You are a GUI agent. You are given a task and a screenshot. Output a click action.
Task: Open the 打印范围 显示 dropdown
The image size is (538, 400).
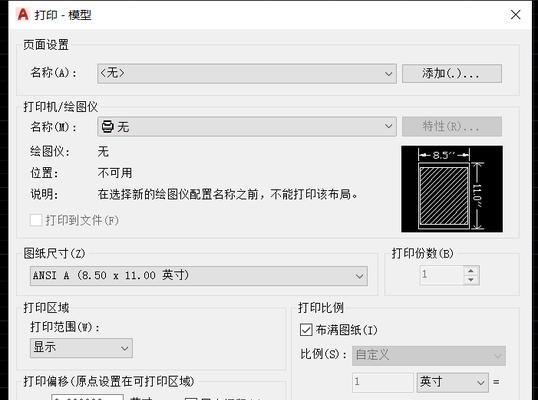81,348
